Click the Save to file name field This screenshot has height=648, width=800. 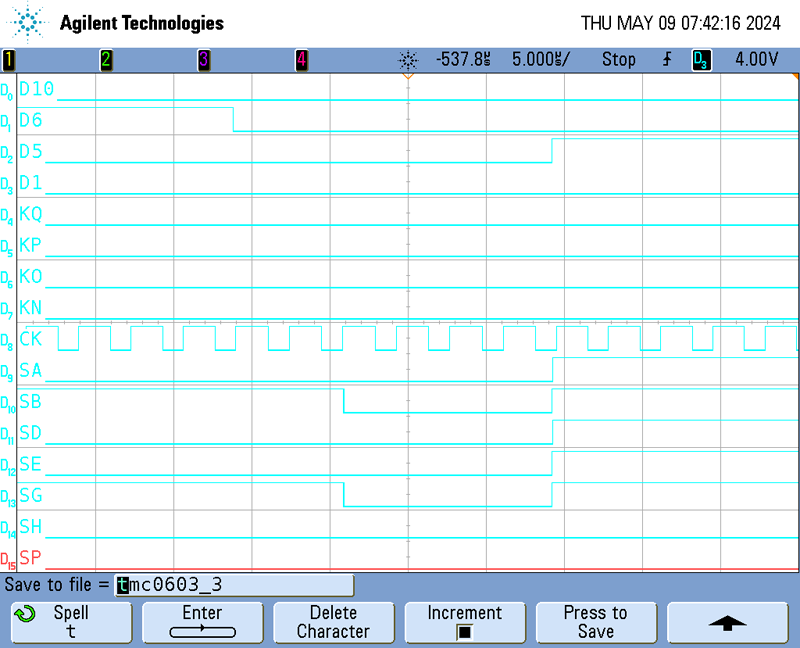click(x=234, y=585)
